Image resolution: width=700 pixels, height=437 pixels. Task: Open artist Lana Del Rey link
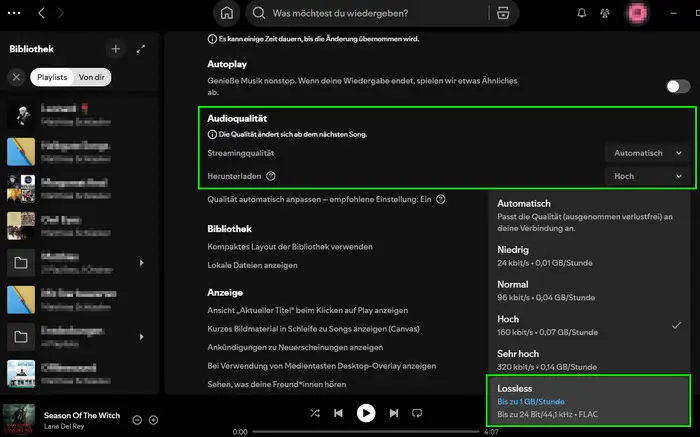64,426
